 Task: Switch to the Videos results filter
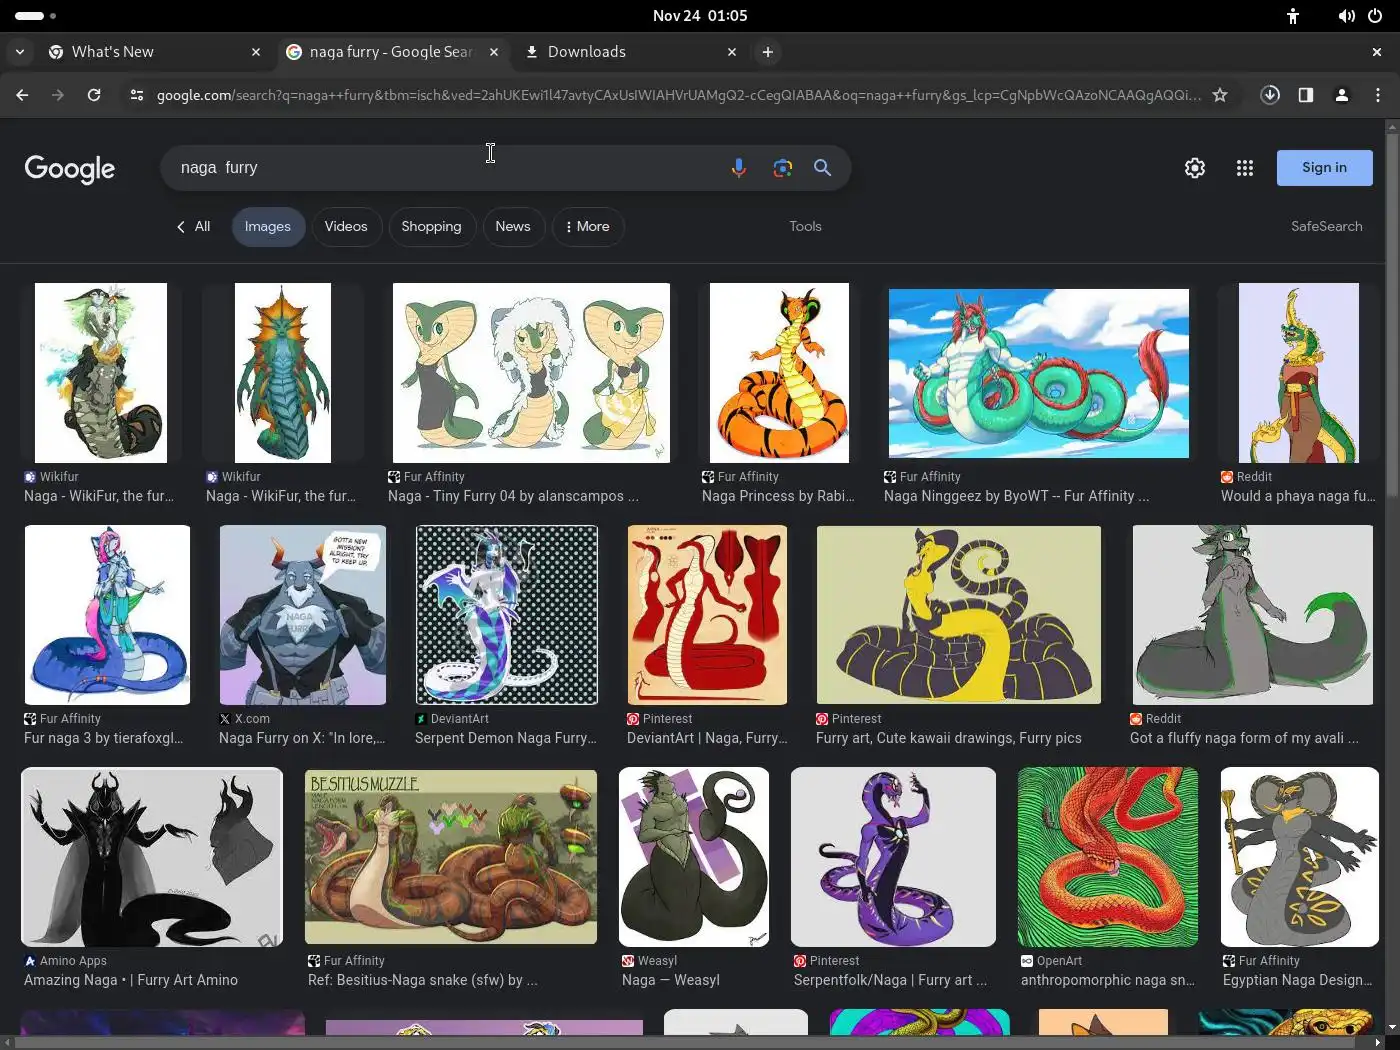[346, 227]
